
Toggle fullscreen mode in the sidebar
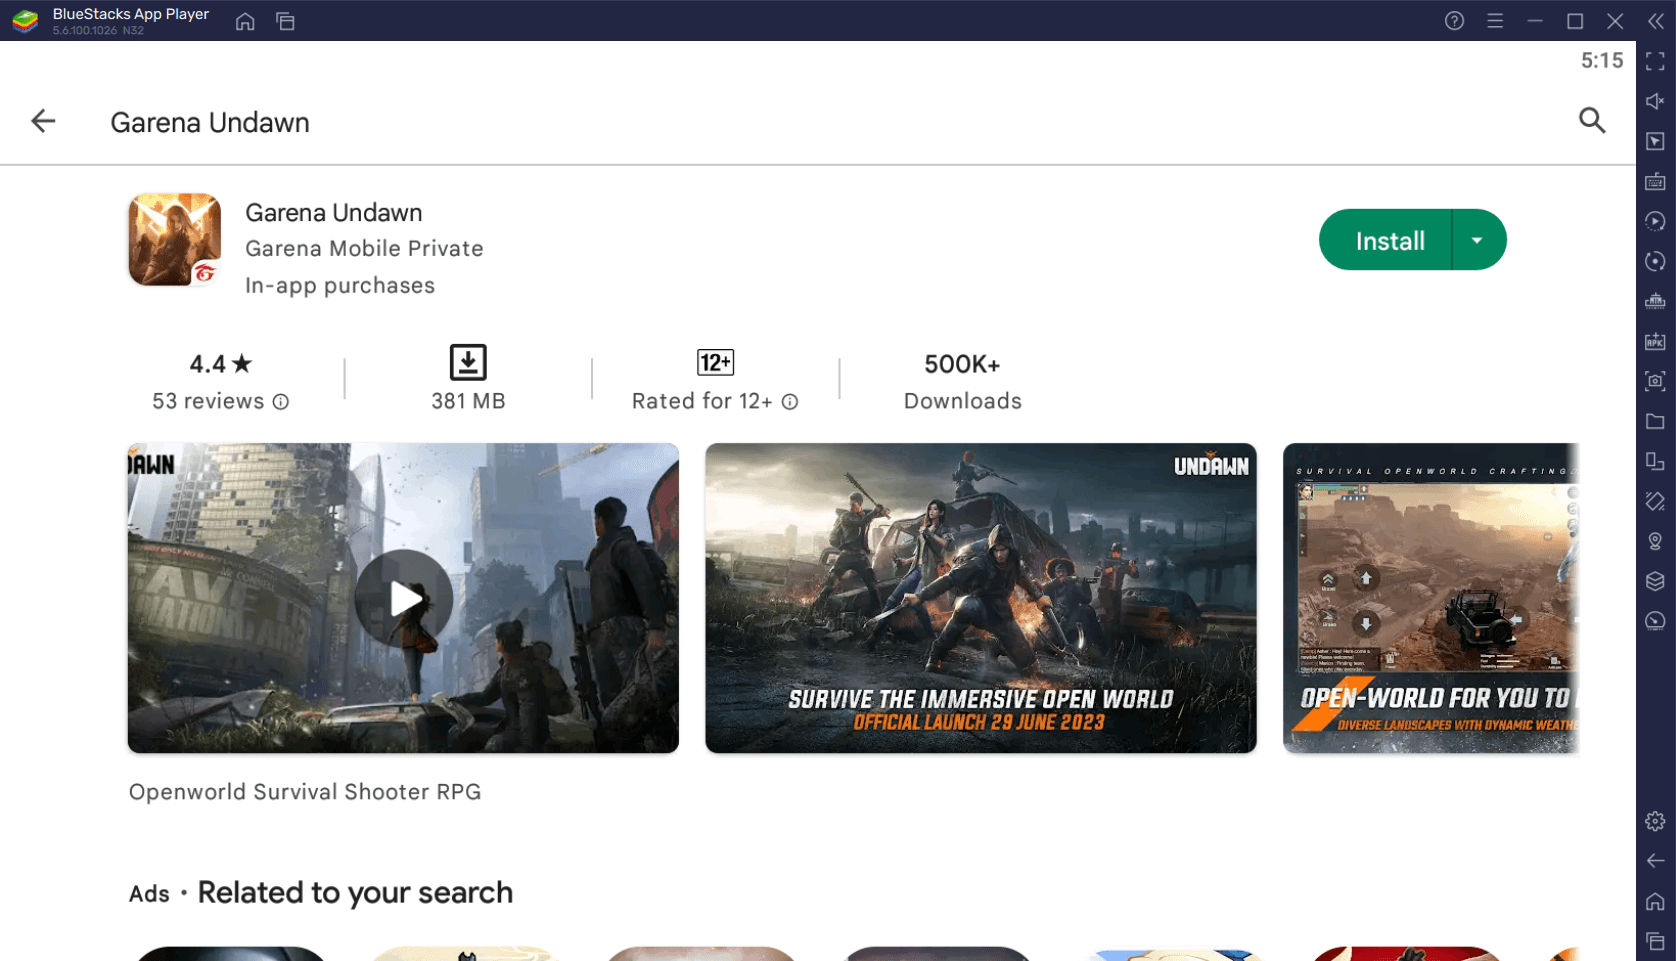pos(1655,62)
